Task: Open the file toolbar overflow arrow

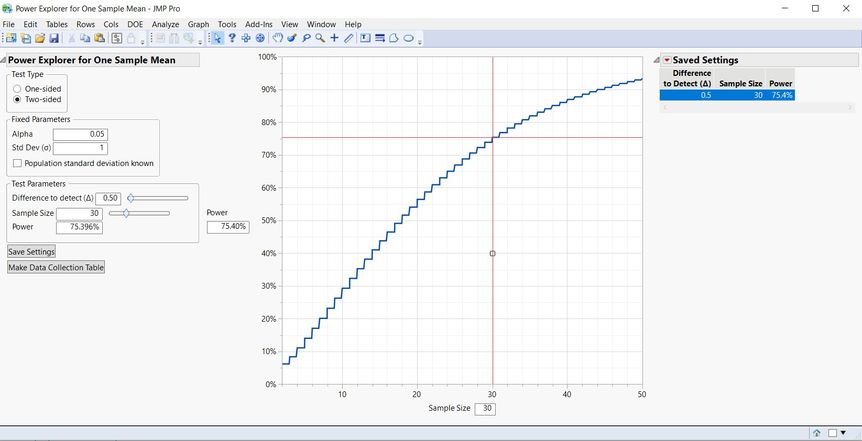Action: (142, 42)
